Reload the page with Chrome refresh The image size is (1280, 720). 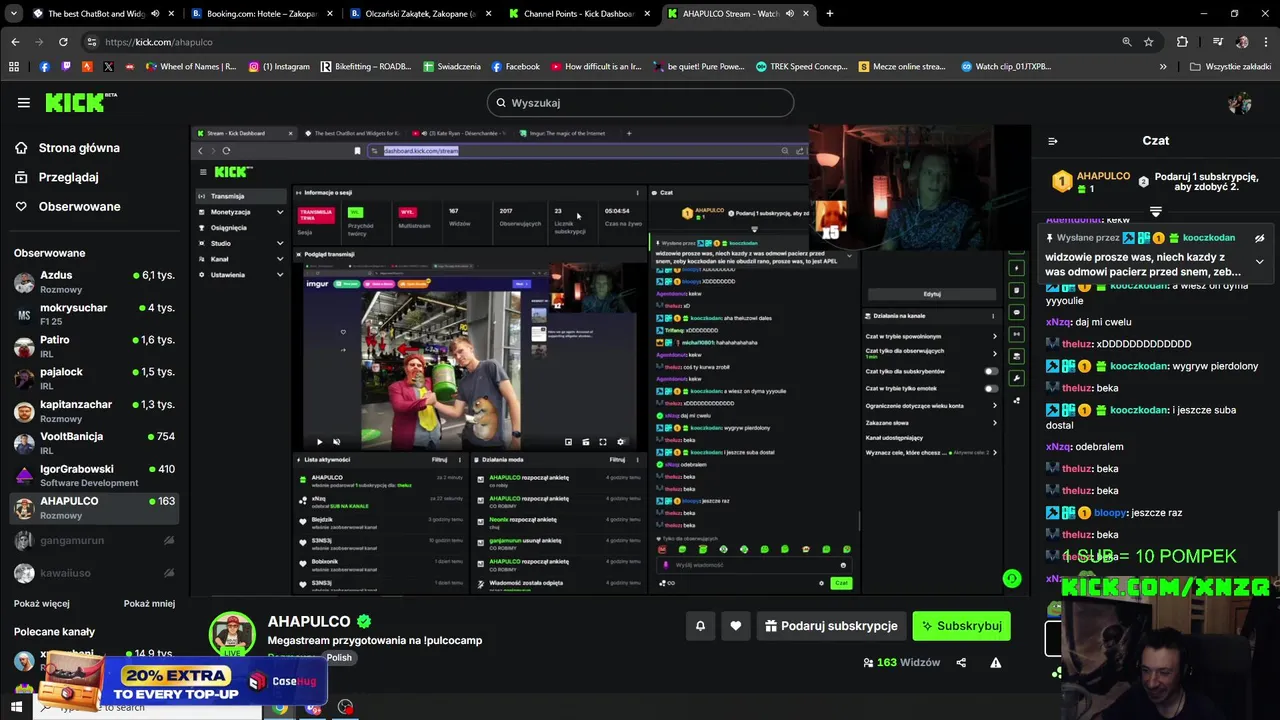[x=63, y=42]
